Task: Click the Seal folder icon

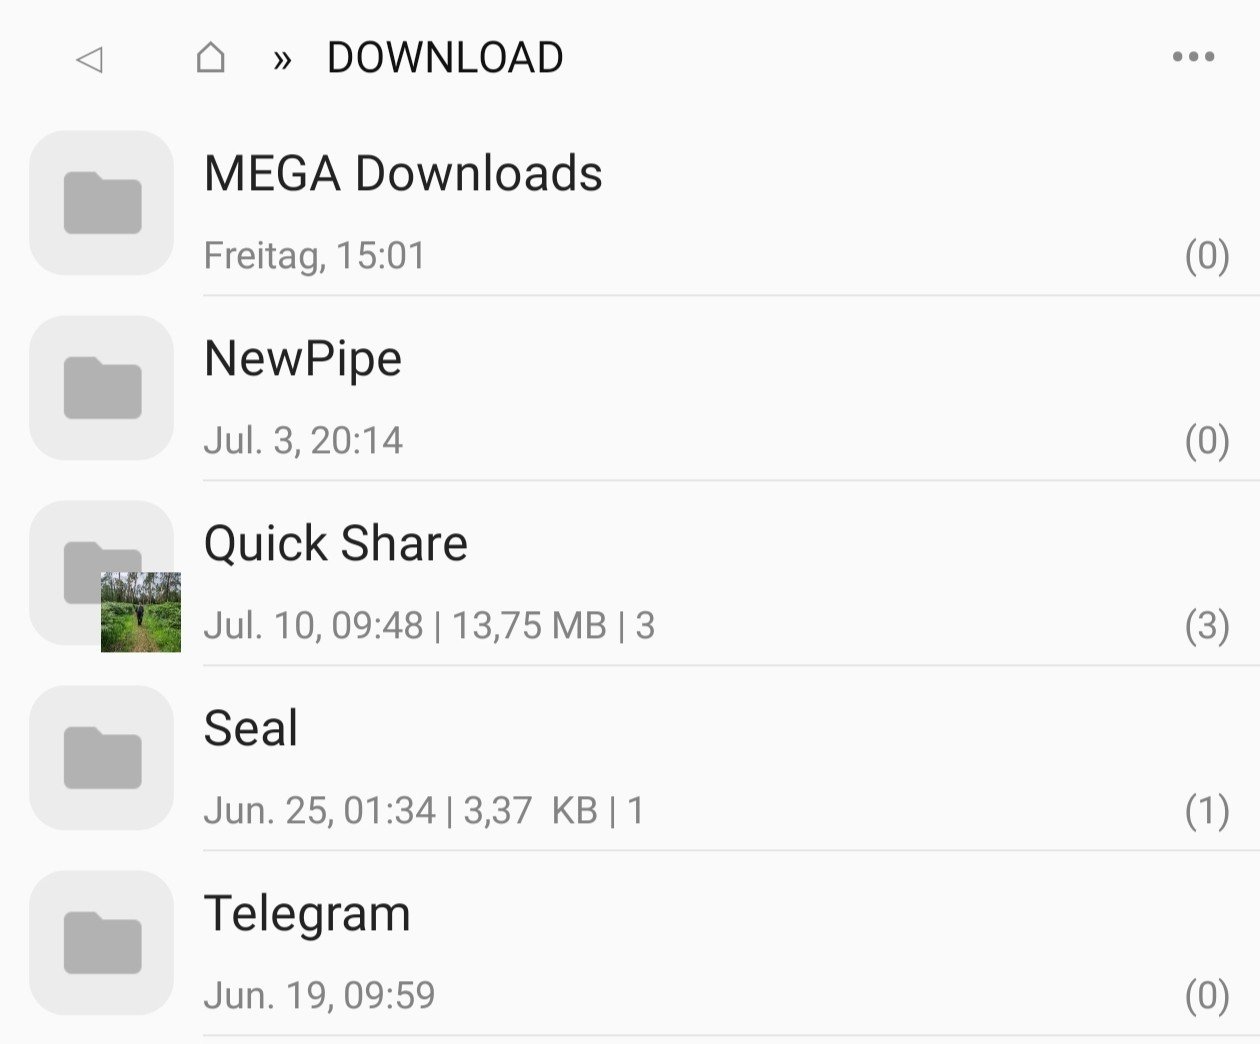Action: point(101,758)
